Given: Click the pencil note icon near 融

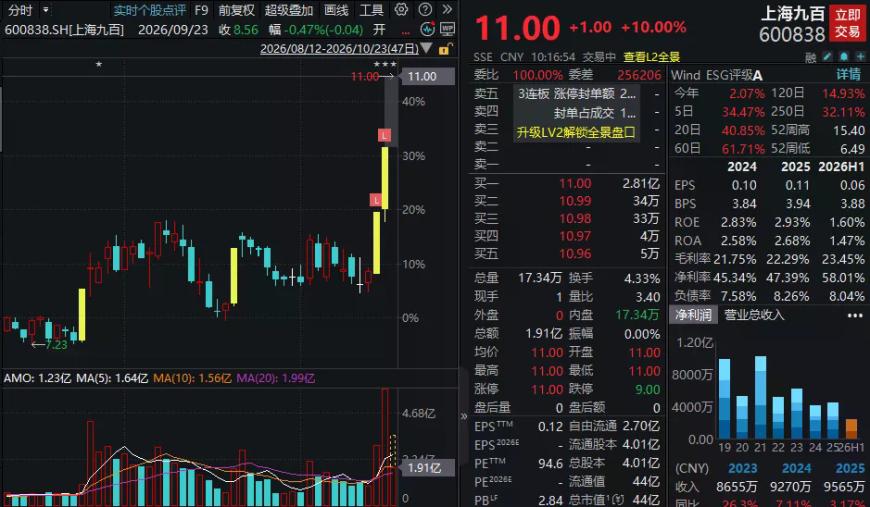Looking at the screenshot, I should 827,57.
